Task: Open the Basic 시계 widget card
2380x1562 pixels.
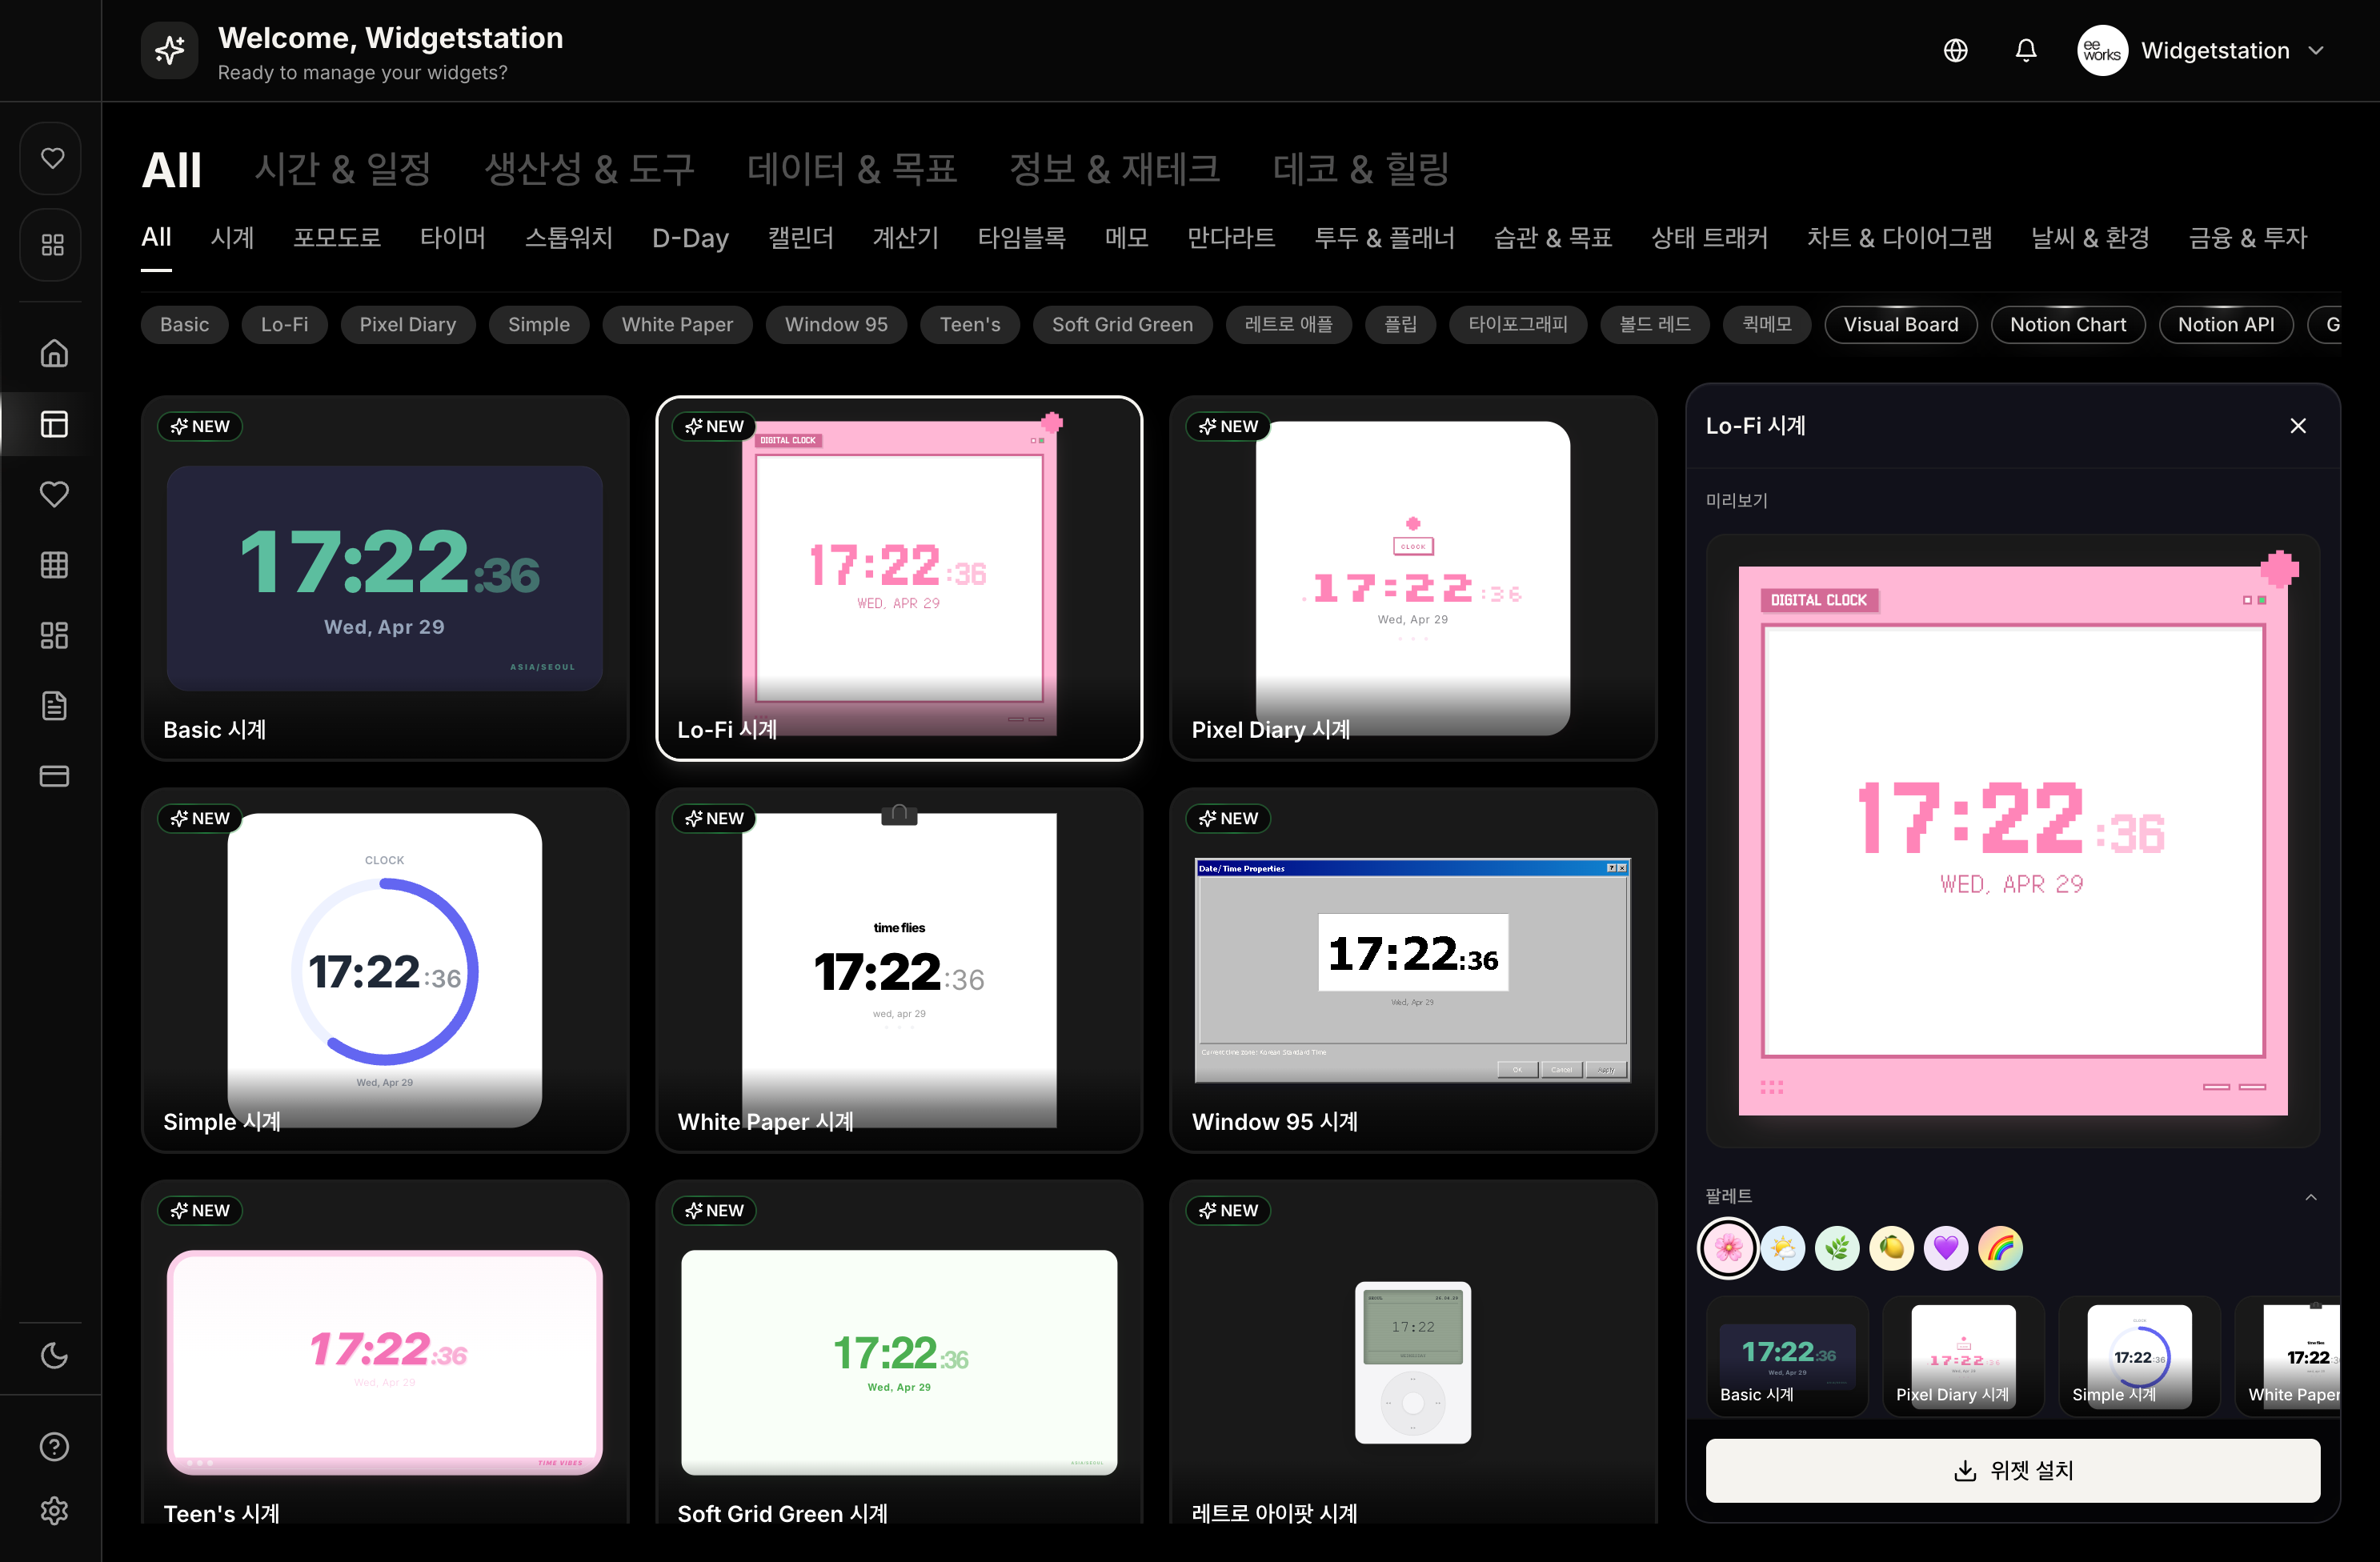Action: click(x=385, y=578)
